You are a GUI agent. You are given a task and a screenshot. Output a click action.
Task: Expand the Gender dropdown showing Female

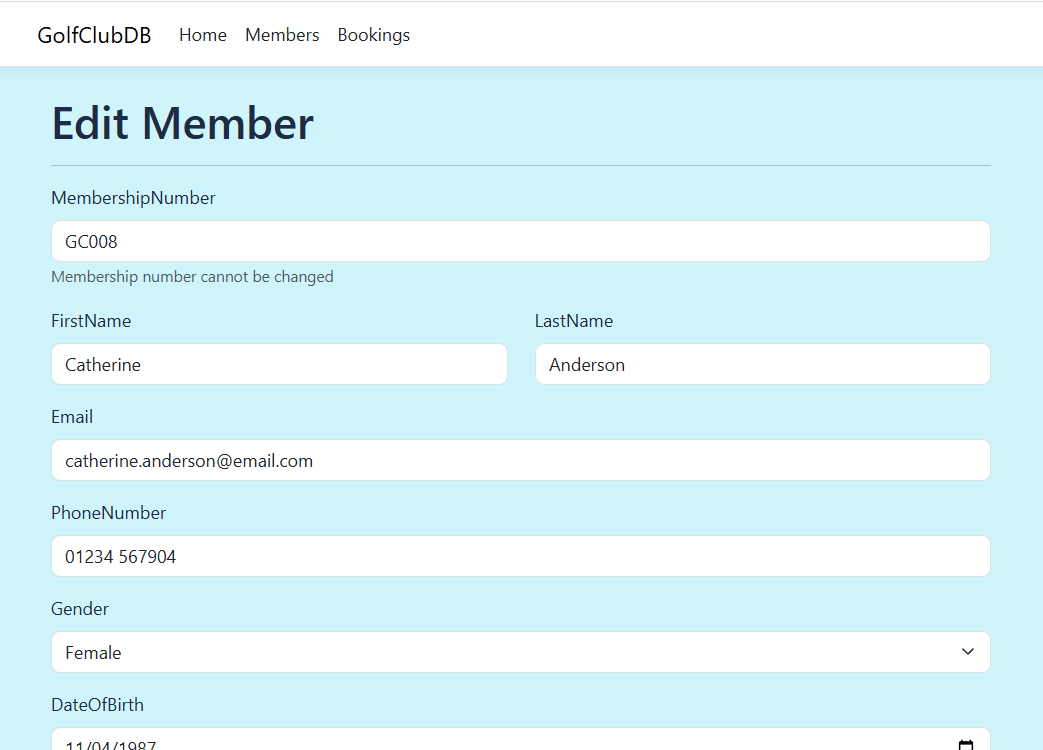pyautogui.click(x=521, y=652)
